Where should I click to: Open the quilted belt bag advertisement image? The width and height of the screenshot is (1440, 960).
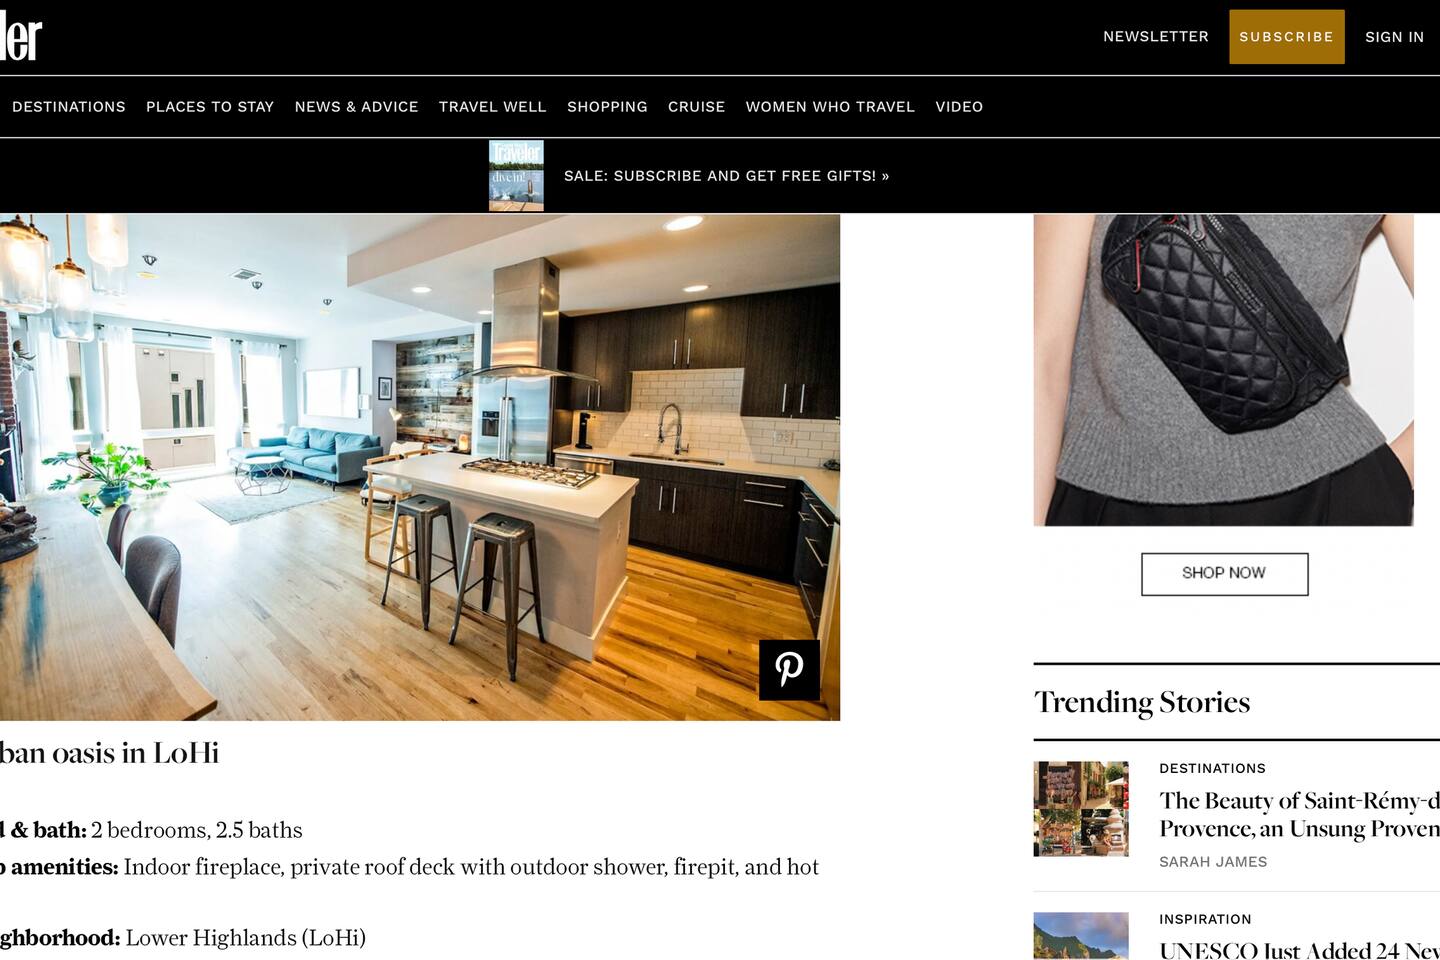pos(1224,370)
